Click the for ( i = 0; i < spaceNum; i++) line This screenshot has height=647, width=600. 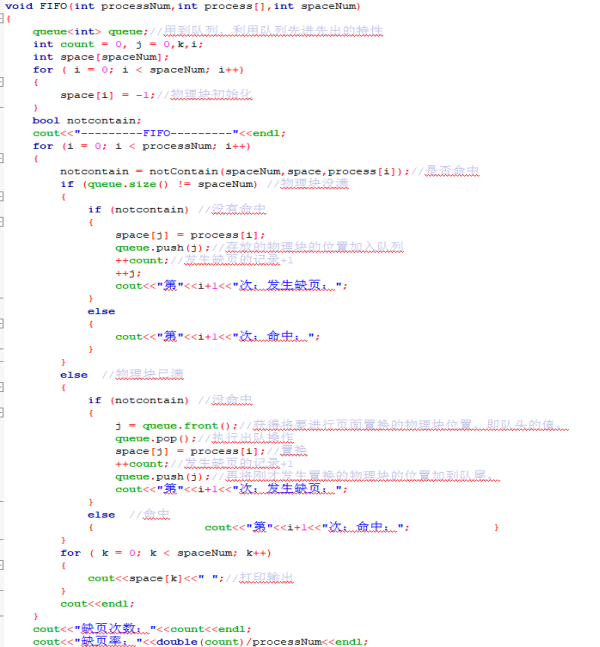coord(138,70)
